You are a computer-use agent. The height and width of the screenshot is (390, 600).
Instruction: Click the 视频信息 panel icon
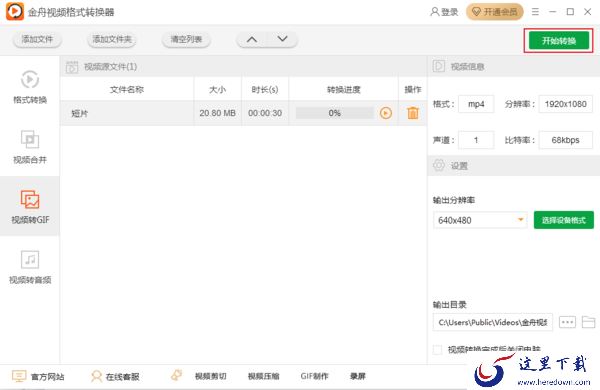[x=439, y=66]
